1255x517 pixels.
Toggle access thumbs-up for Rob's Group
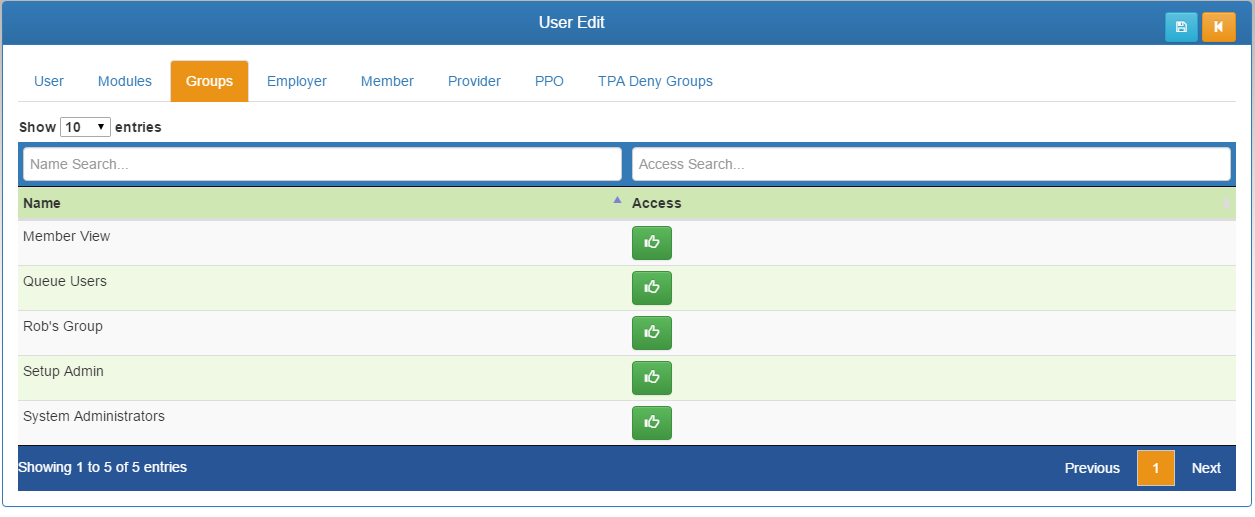651,333
